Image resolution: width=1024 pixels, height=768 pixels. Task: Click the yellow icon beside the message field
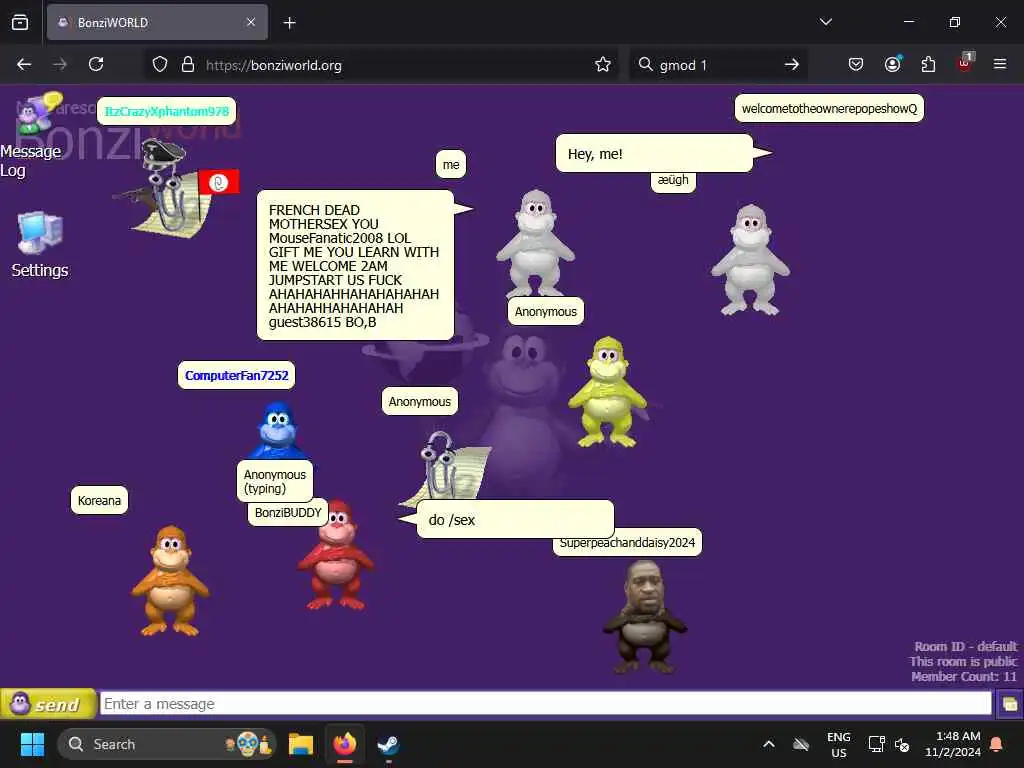[x=1009, y=705]
